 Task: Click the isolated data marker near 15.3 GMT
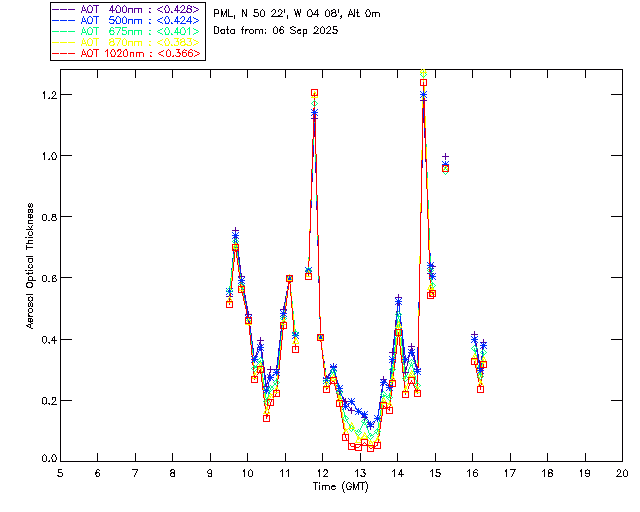(445, 168)
